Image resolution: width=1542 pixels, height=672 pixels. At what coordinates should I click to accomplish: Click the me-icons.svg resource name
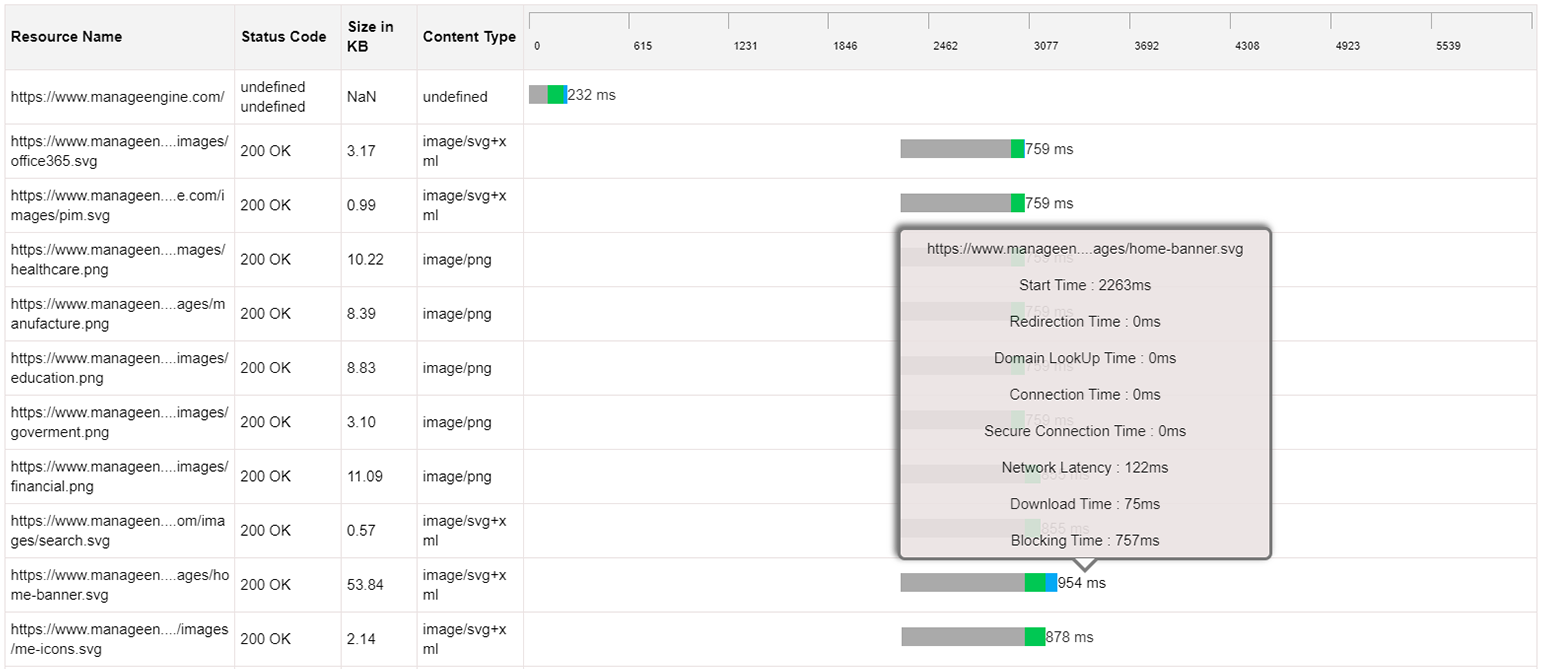point(119,638)
